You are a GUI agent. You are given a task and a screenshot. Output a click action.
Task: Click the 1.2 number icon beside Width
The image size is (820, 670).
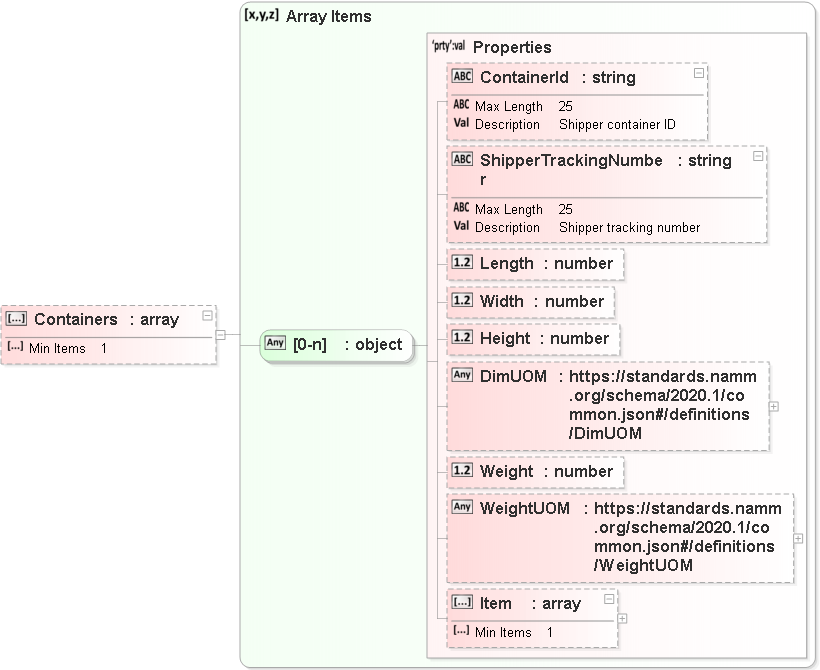[462, 300]
